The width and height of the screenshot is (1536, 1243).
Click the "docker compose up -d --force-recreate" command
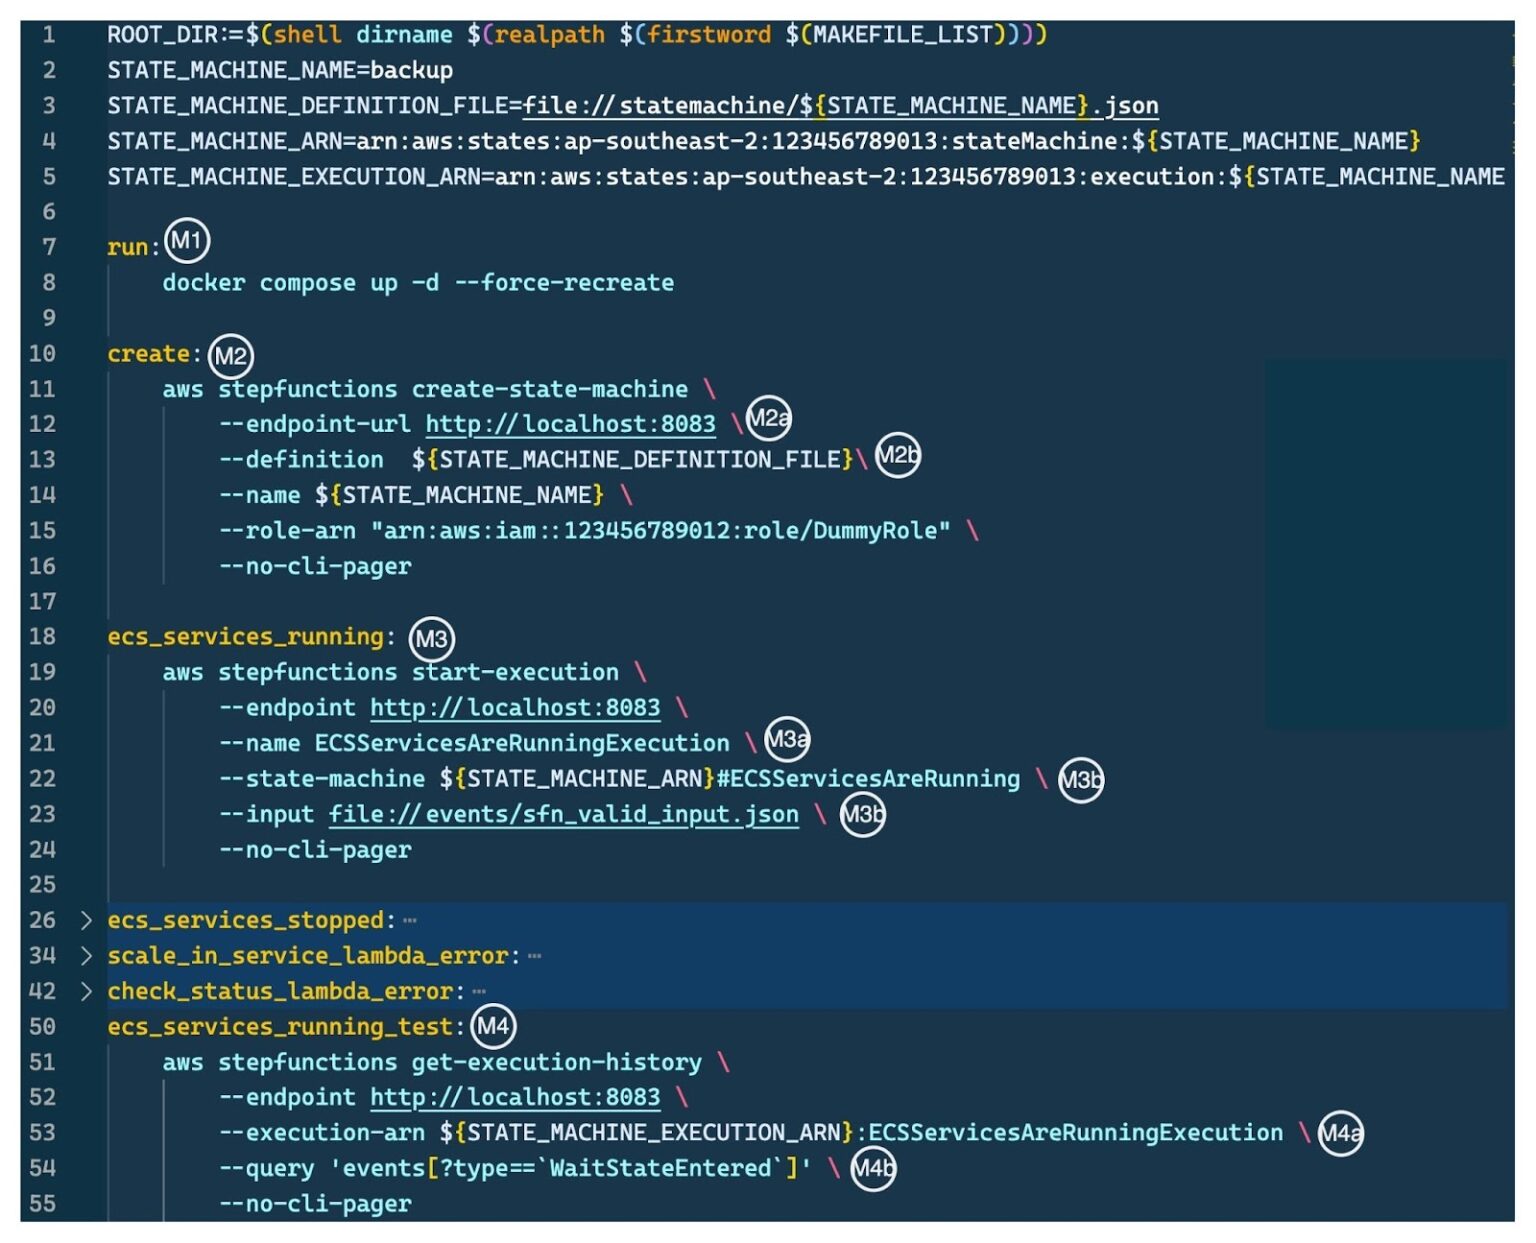[418, 283]
